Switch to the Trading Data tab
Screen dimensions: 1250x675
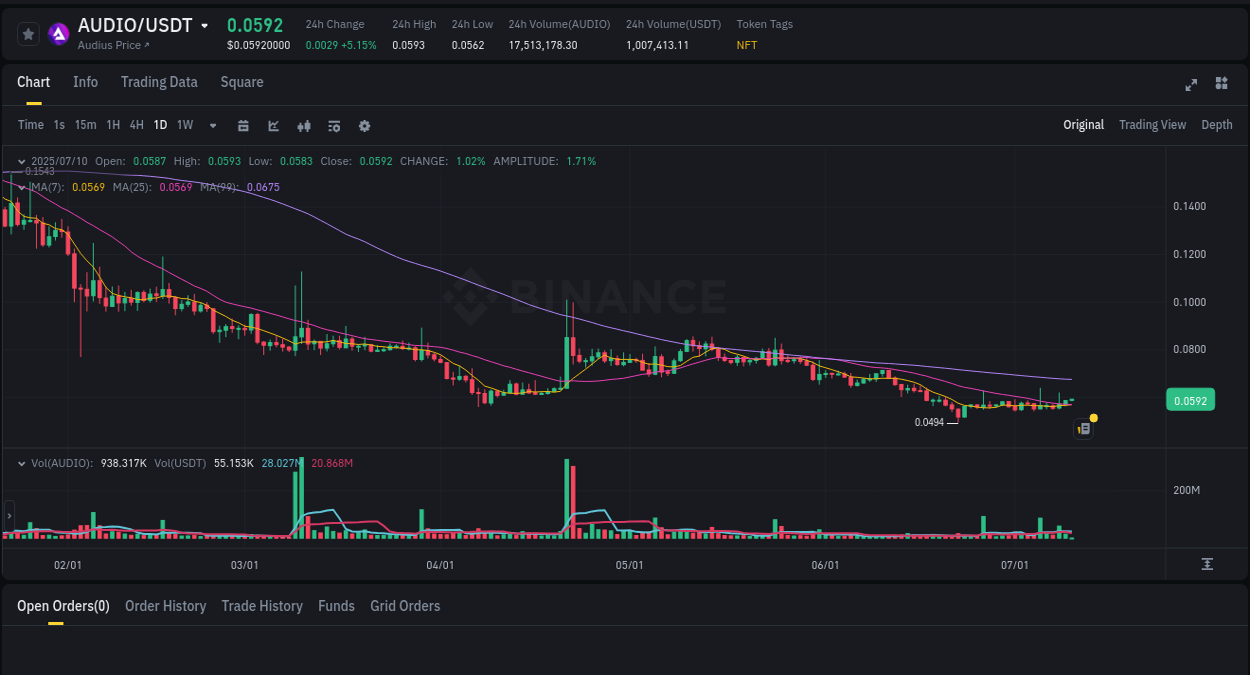pyautogui.click(x=159, y=82)
